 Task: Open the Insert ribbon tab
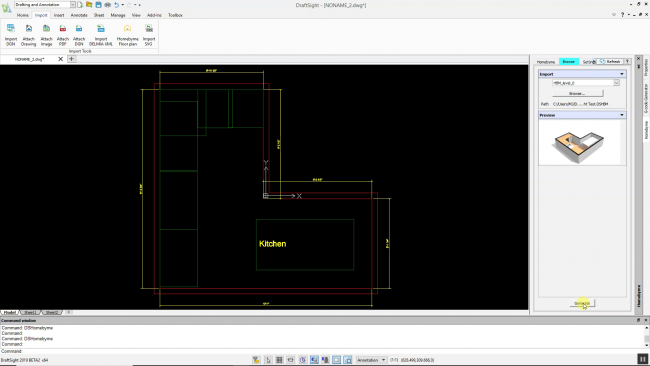tap(59, 15)
